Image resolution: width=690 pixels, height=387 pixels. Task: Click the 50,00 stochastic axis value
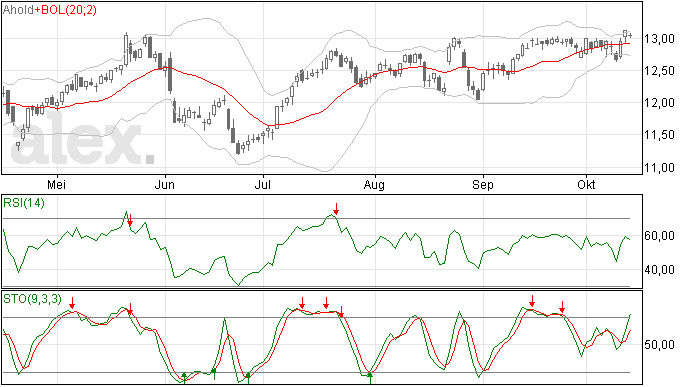(x=659, y=345)
